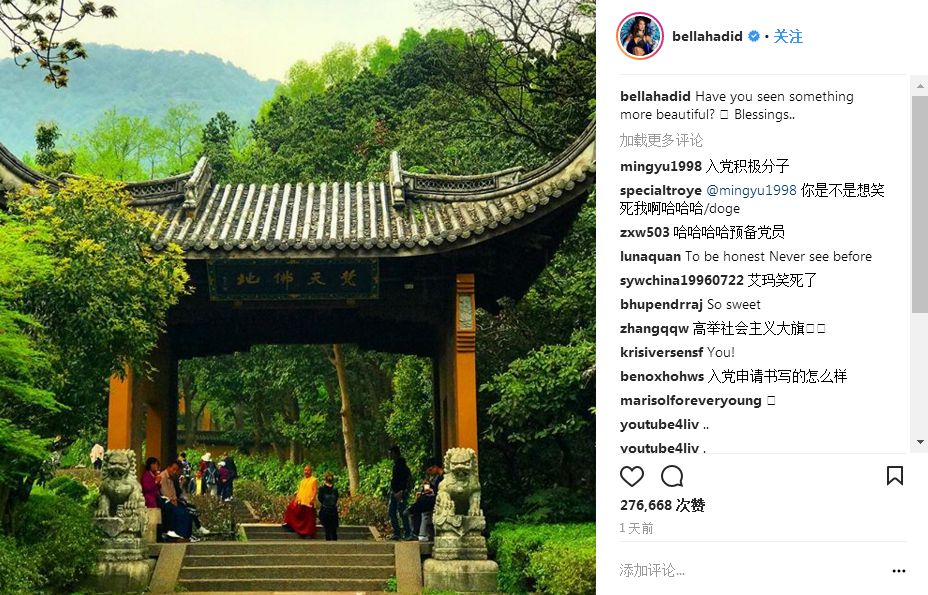This screenshot has width=928, height=595.
Task: Click the blue verified badge
Action: [754, 36]
